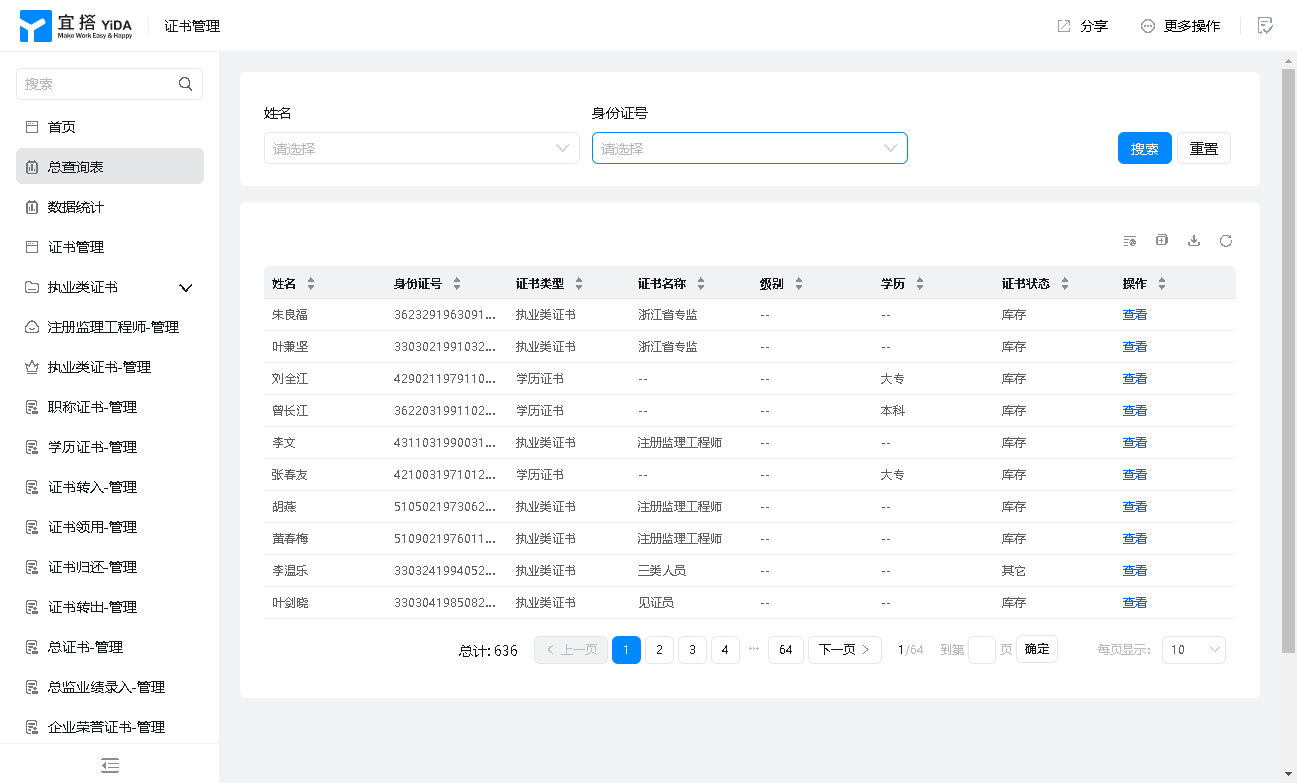This screenshot has width=1297, height=783.
Task: View details for 李温乐 row
Action: click(x=1135, y=571)
